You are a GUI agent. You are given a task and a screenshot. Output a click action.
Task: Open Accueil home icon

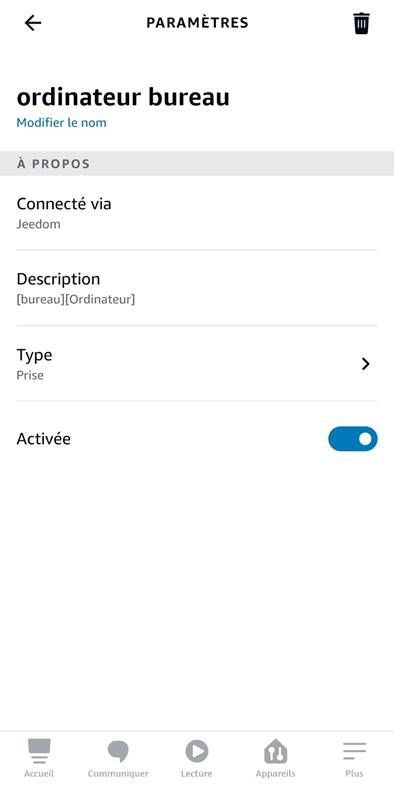pyautogui.click(x=39, y=751)
